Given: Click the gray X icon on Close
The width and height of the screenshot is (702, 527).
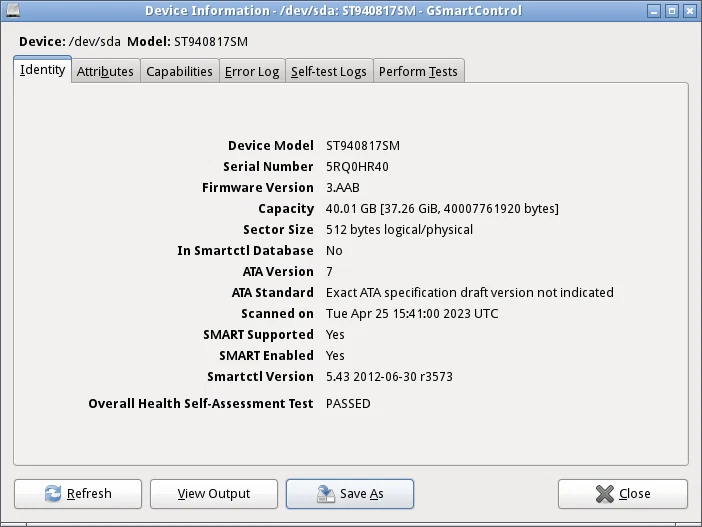Looking at the screenshot, I should (x=604, y=493).
